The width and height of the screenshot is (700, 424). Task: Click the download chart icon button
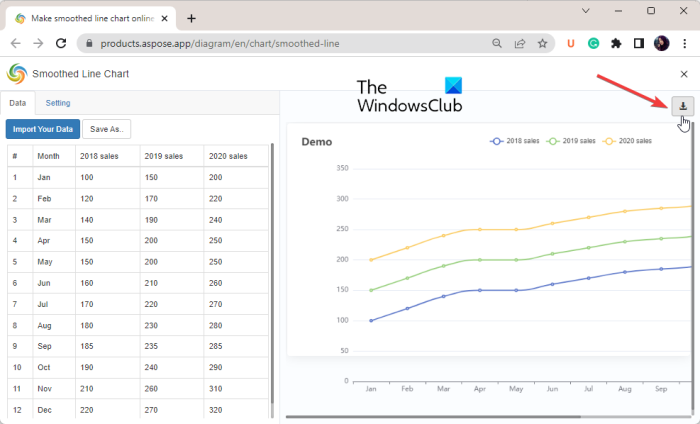[x=683, y=106]
